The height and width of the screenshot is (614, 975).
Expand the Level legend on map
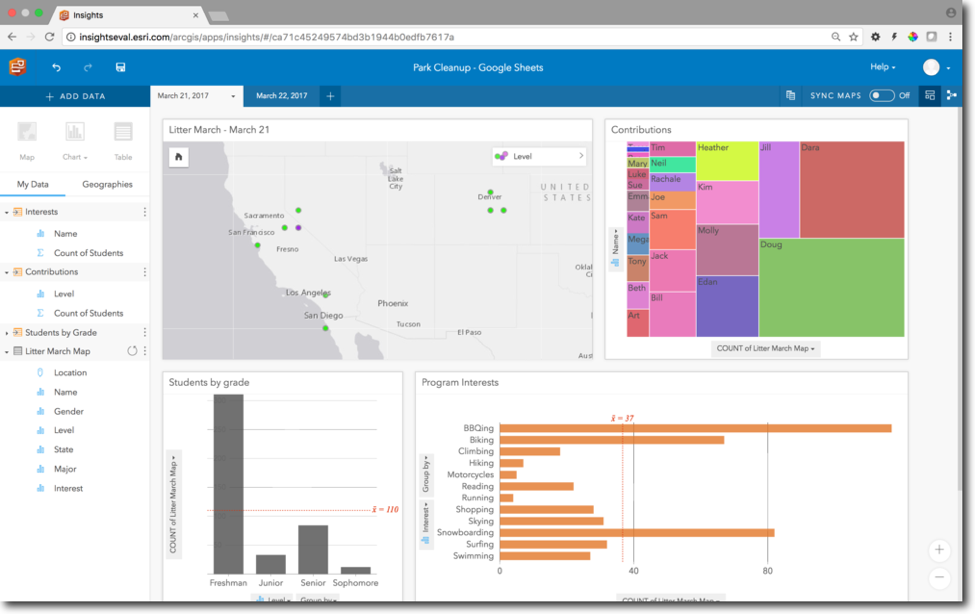pyautogui.click(x=581, y=156)
